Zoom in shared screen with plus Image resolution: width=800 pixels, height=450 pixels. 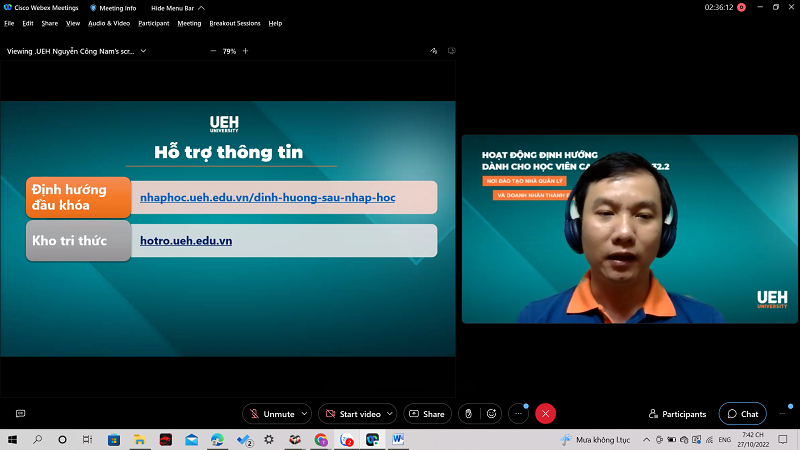point(245,51)
